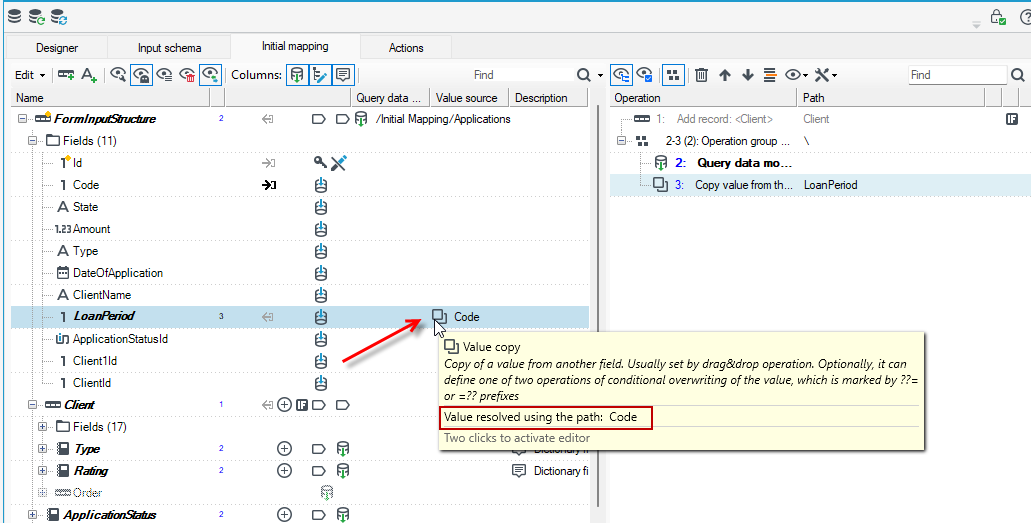Toggle the eye with teal database filter
This screenshot has height=523, width=1031.
(x=210, y=75)
